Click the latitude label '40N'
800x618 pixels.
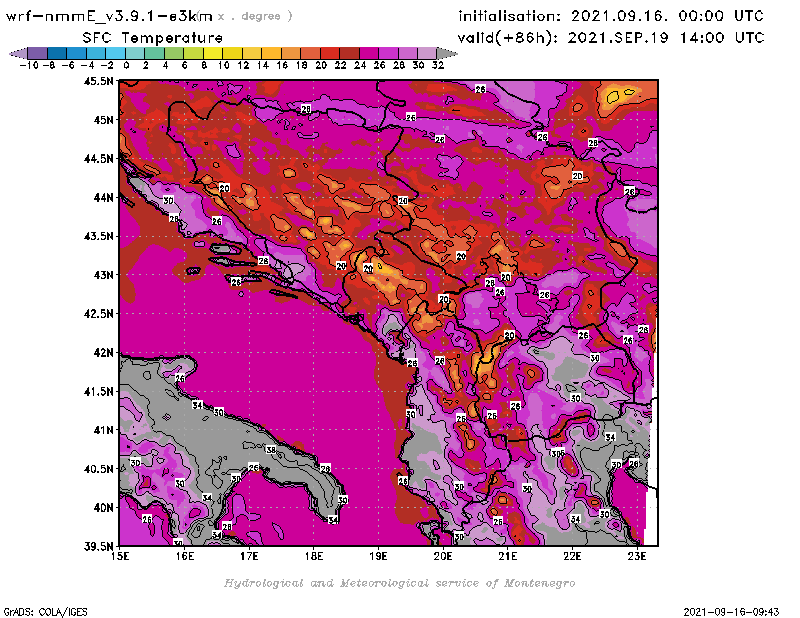[x=103, y=507]
